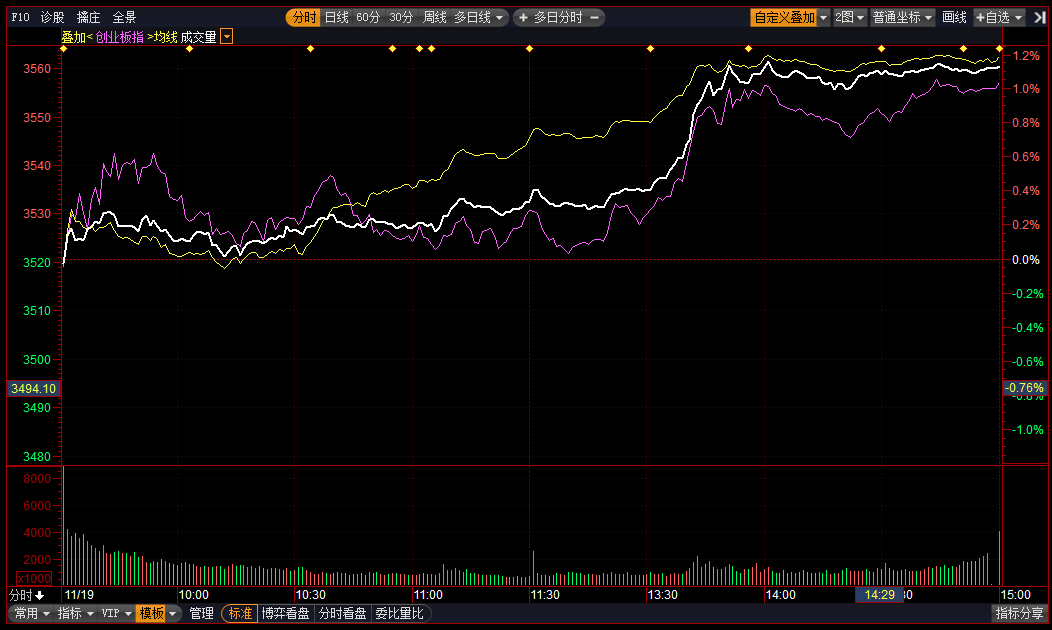Click the yellow diamond marker above 10:00
1052x630 pixels.
tap(189, 49)
